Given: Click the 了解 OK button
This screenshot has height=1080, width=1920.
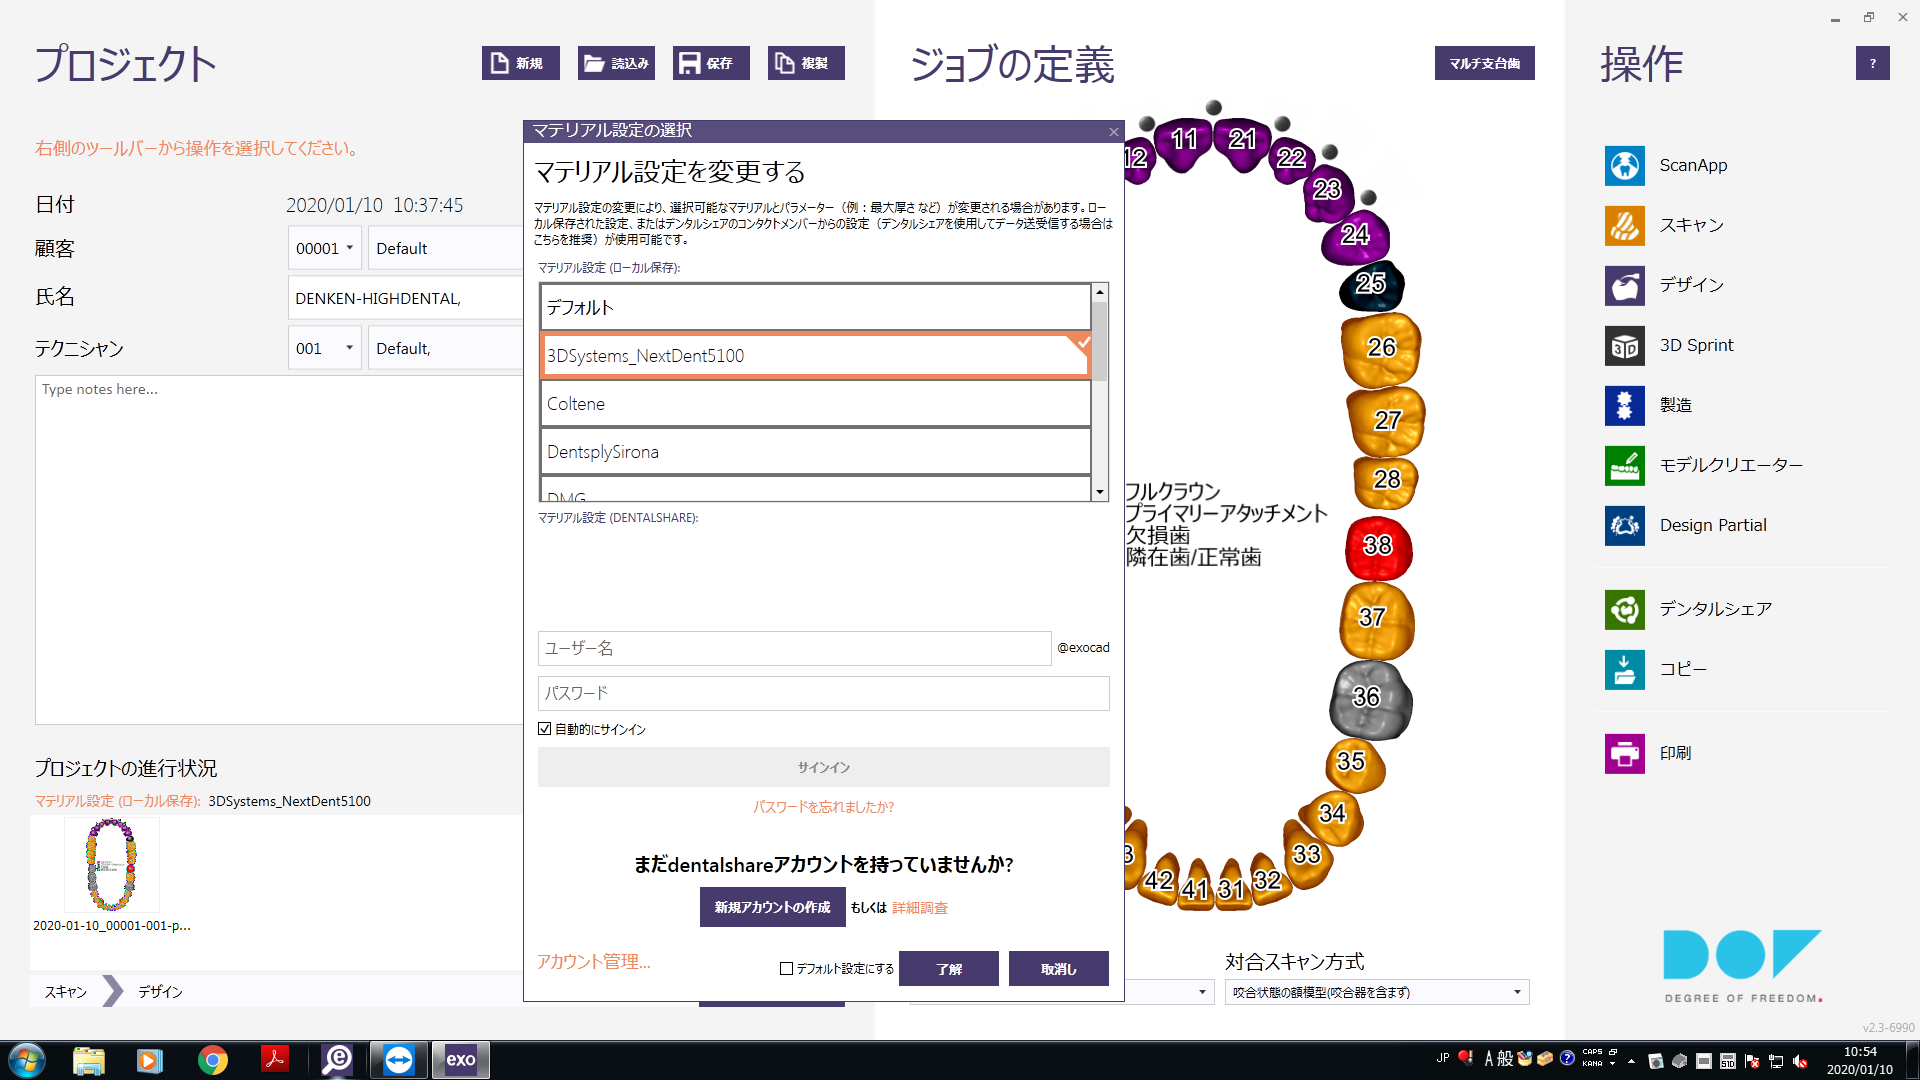Looking at the screenshot, I should [948, 968].
